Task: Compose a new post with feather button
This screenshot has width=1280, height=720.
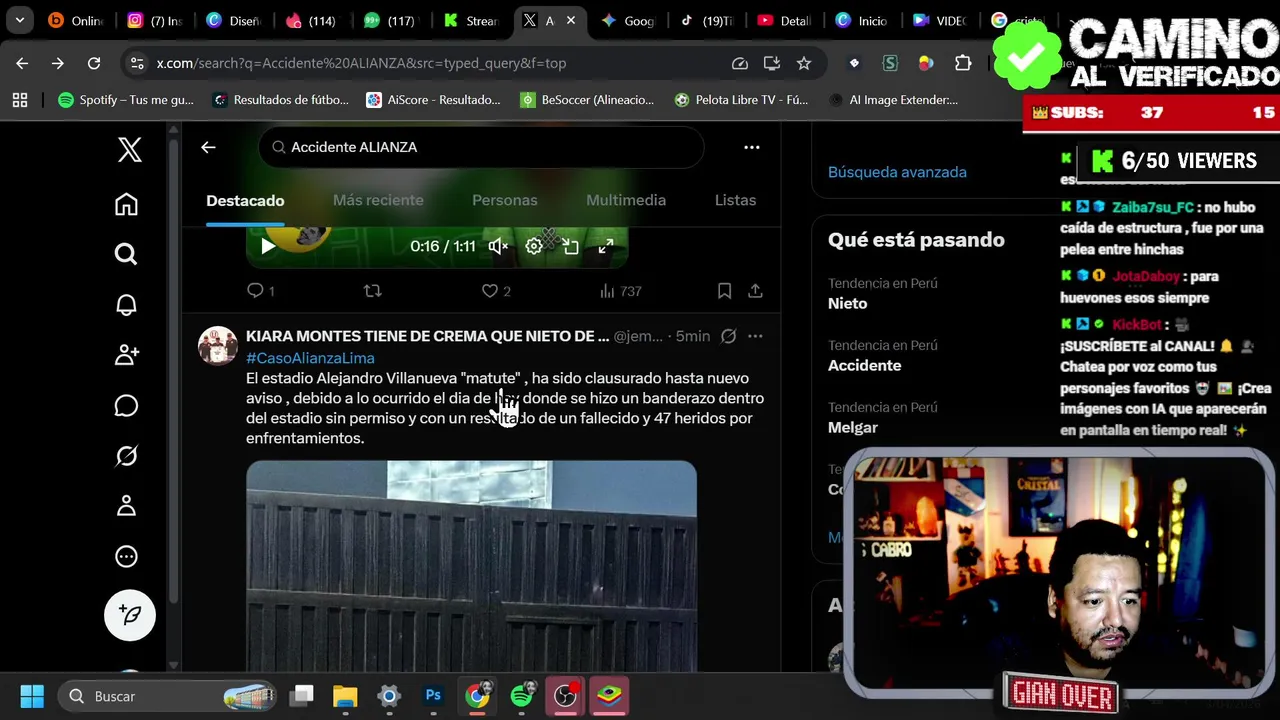Action: point(130,614)
